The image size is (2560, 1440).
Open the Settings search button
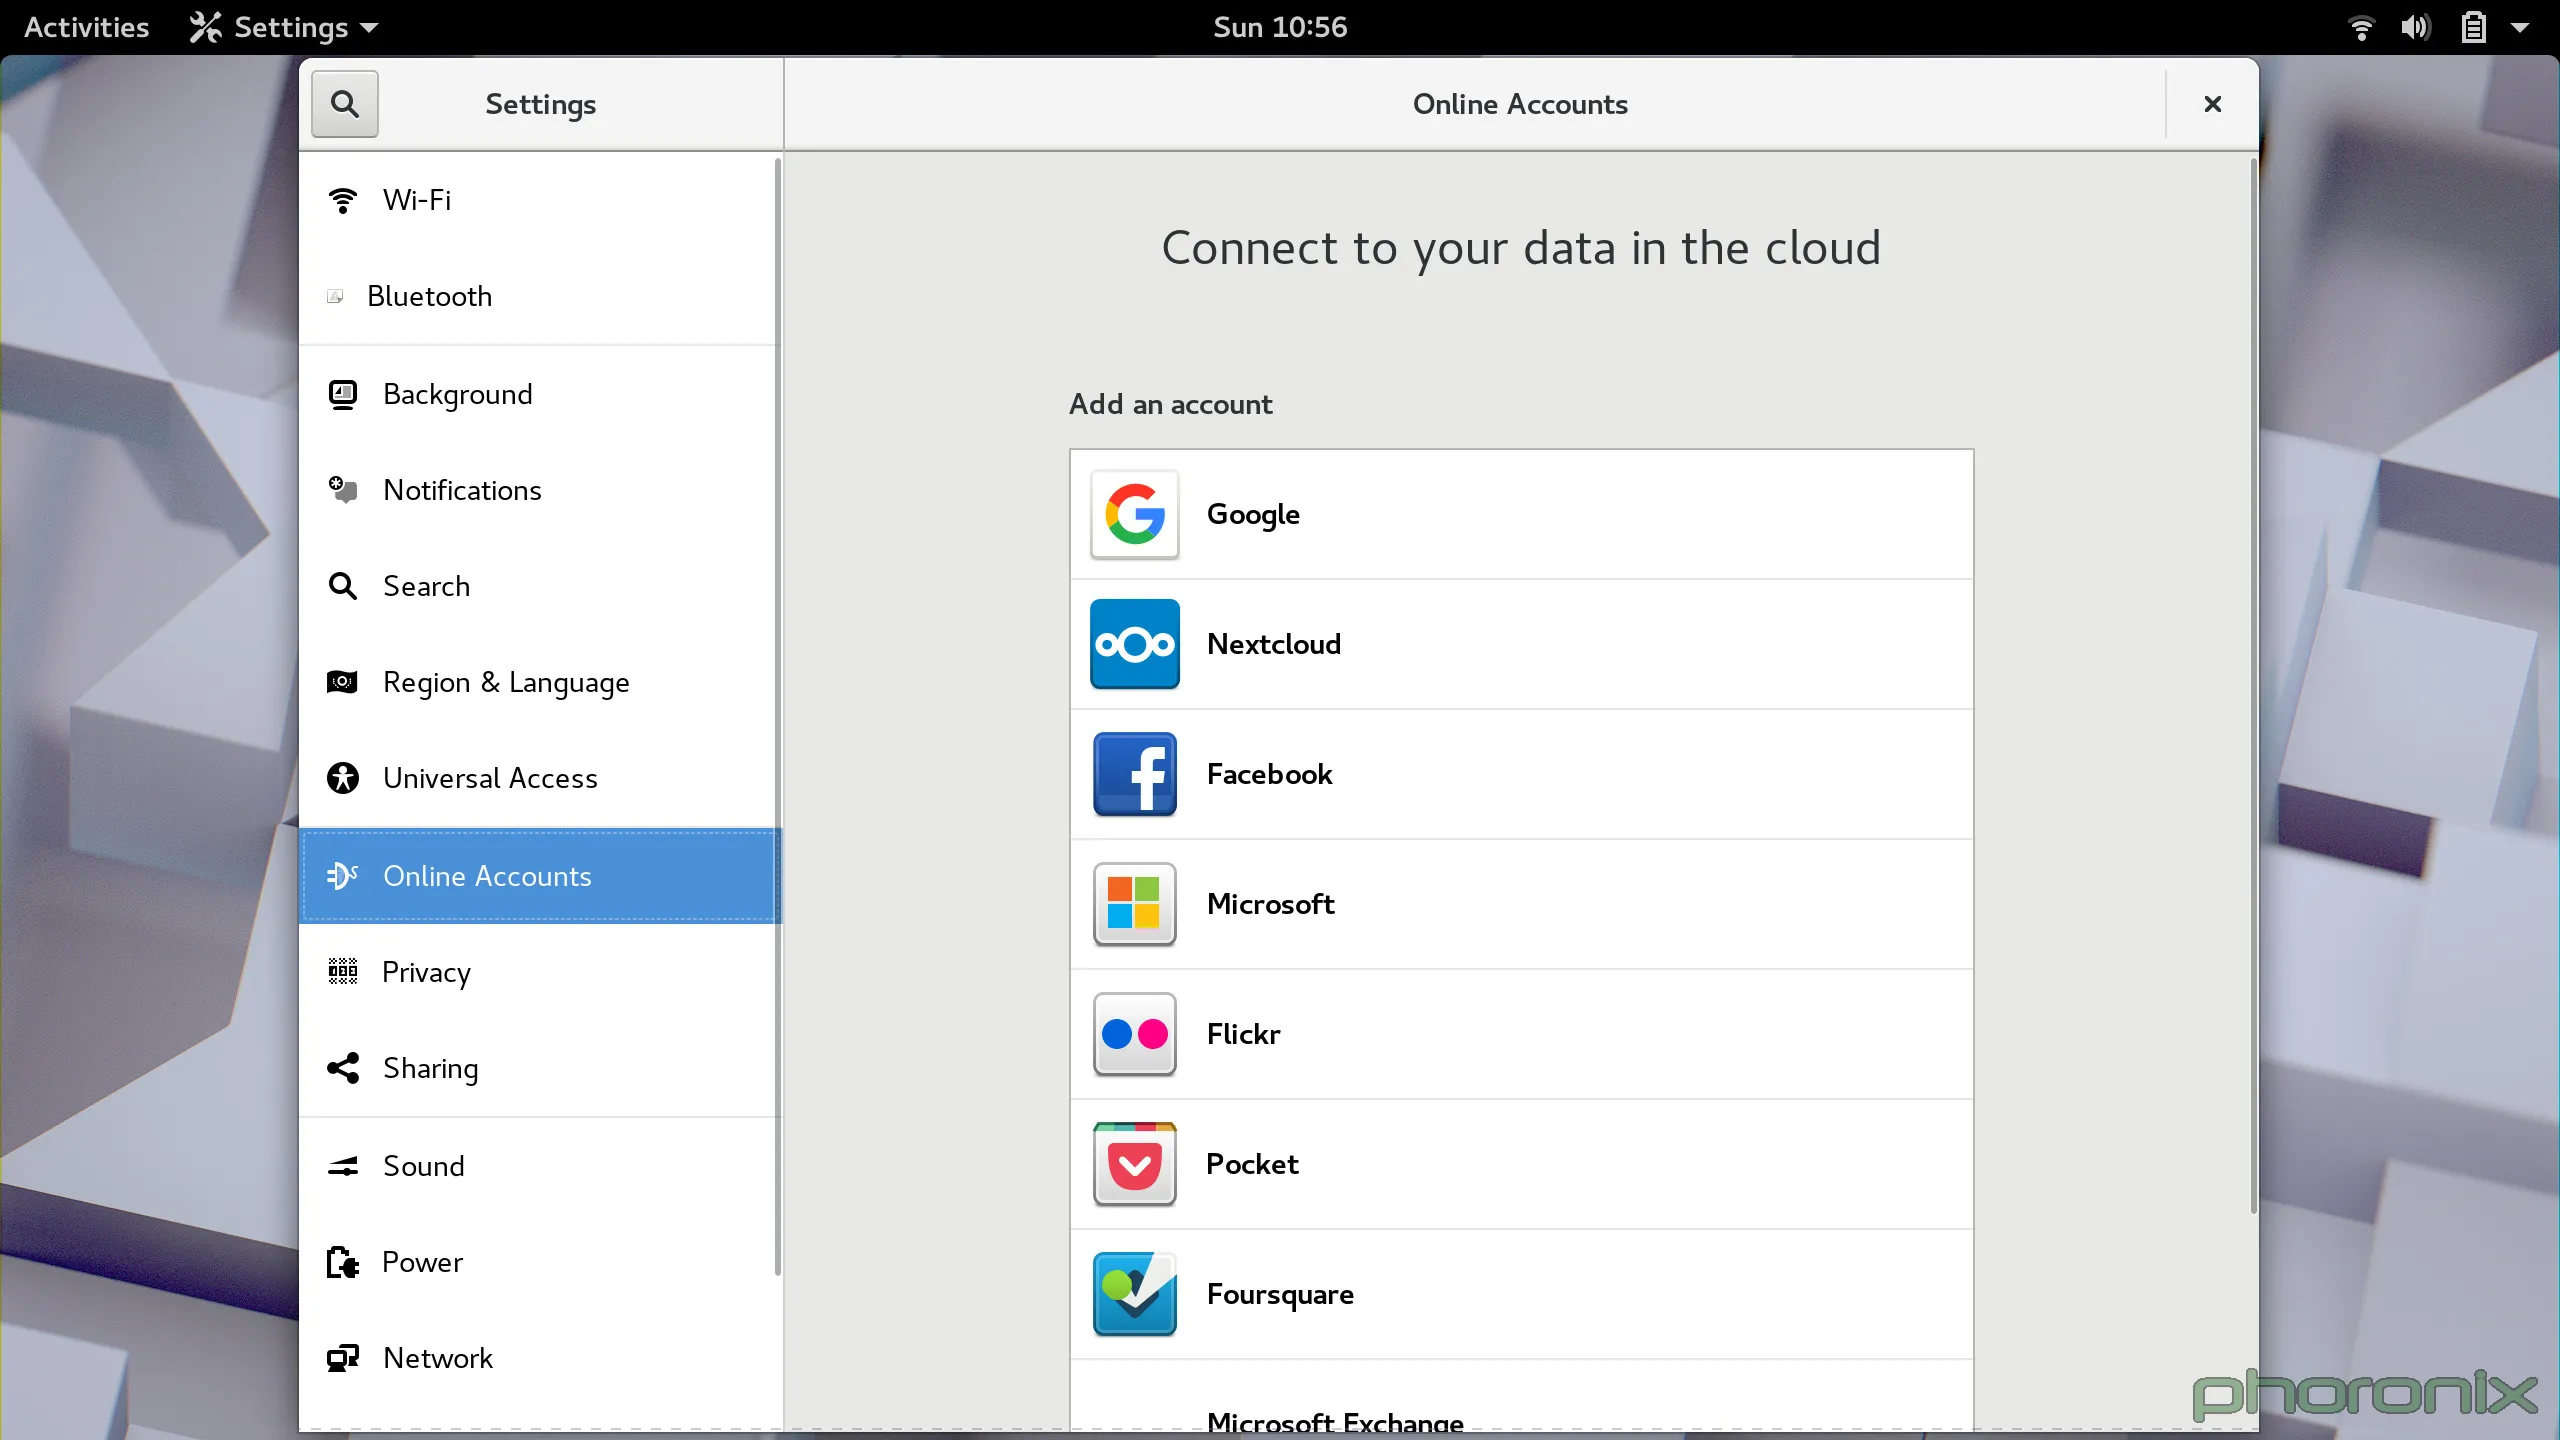coord(344,104)
